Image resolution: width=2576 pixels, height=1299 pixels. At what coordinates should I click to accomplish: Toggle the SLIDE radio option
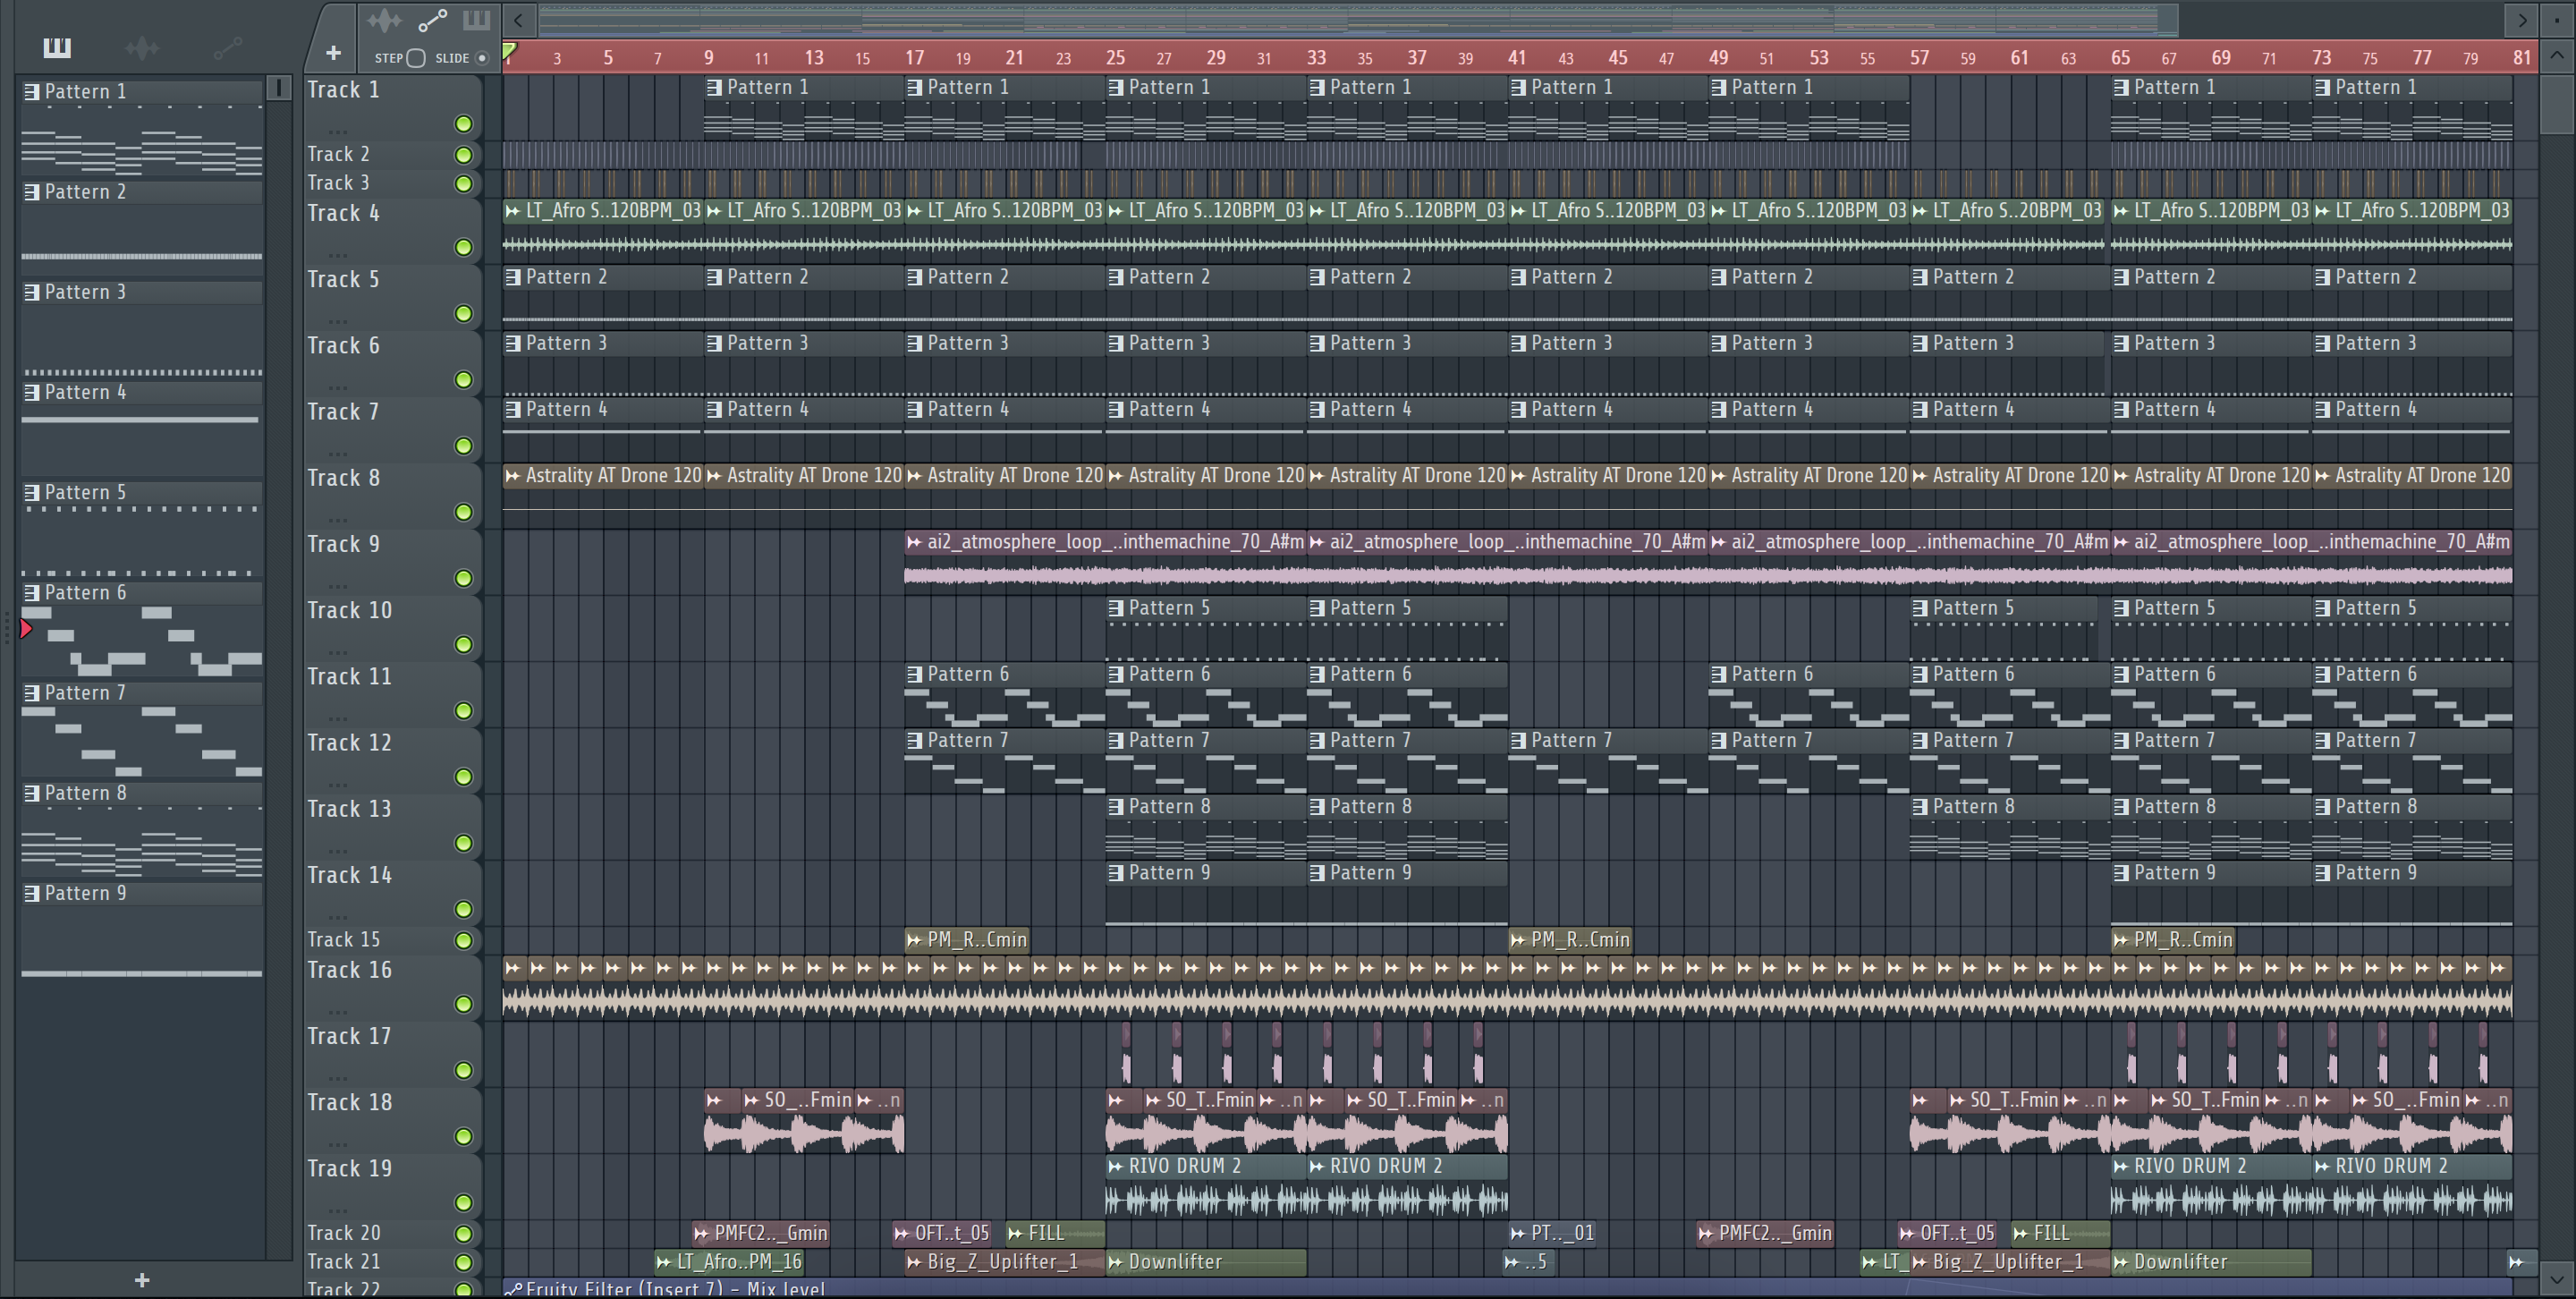(482, 58)
